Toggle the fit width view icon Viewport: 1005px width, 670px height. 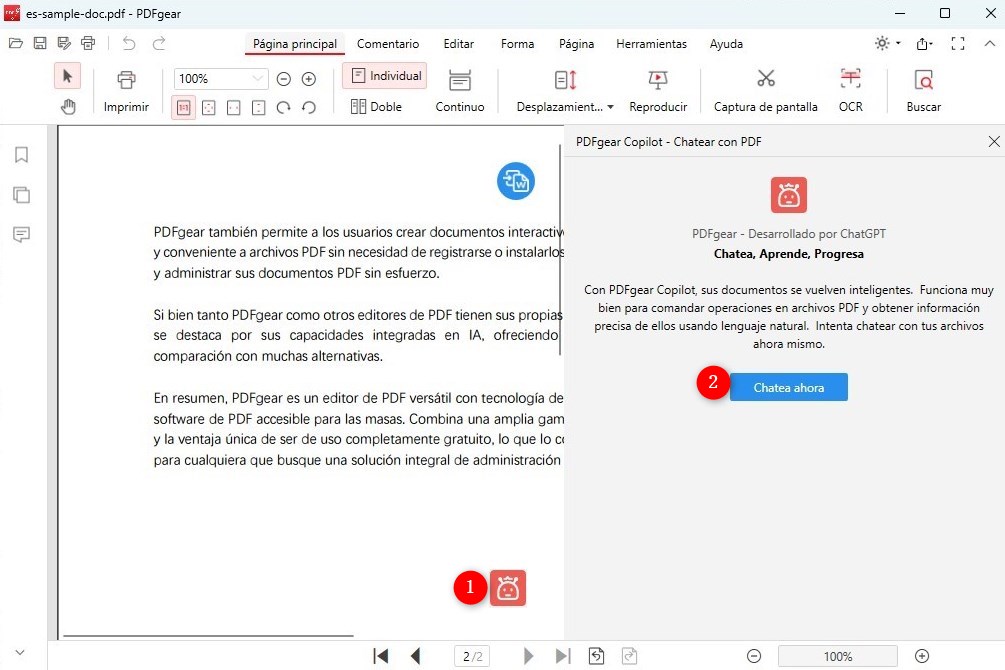[233, 108]
